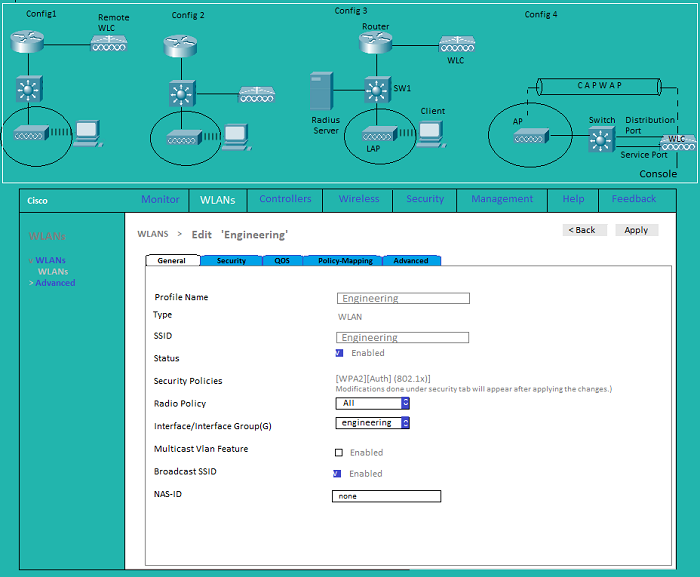Toggle the Broadcast SSID checkbox
Screen dimensions: 700x577
[x=339, y=474]
